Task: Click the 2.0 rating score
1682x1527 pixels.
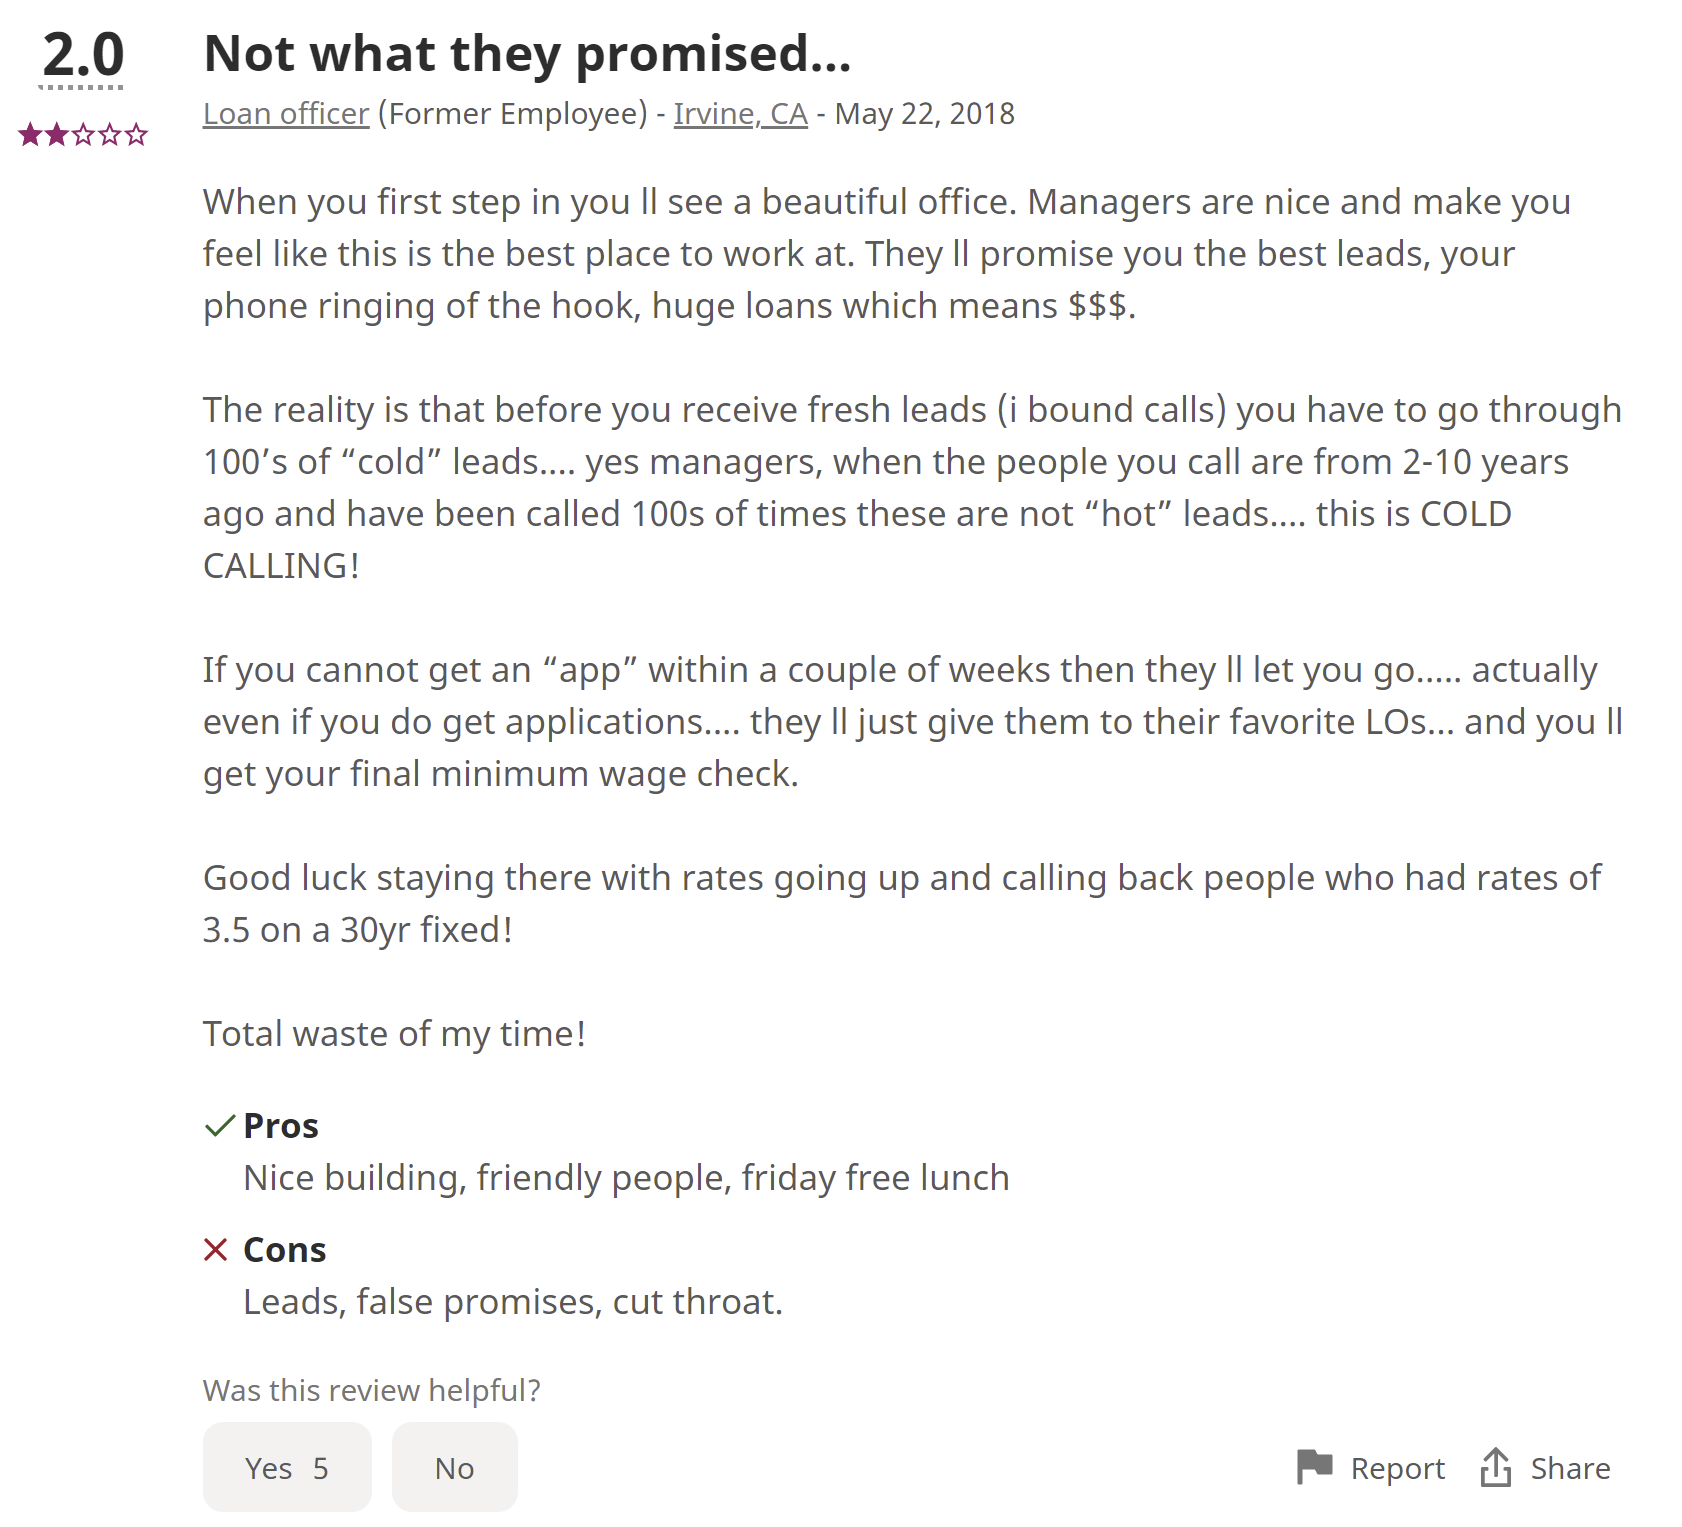Action: 83,54
